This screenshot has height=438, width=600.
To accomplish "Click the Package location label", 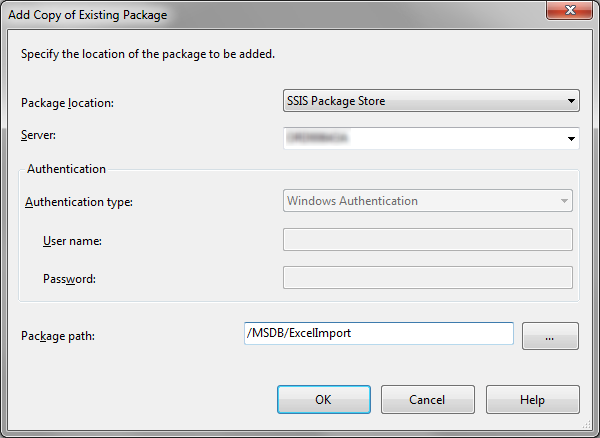I will [x=67, y=103].
